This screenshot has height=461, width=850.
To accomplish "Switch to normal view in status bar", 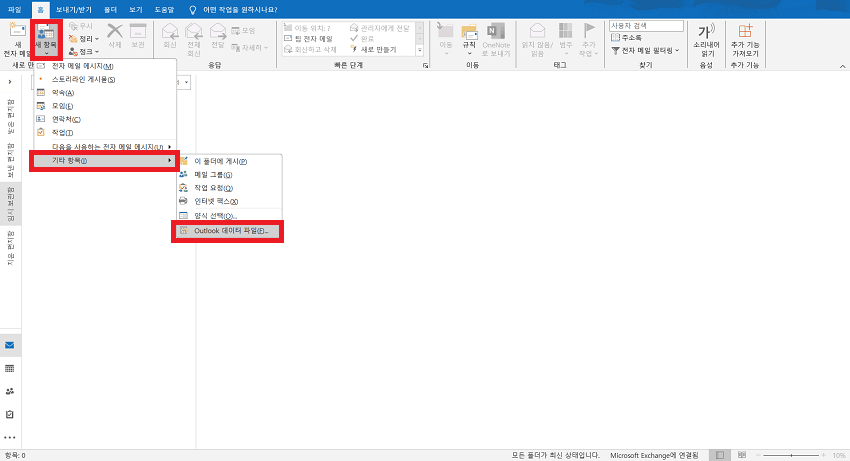I will pyautogui.click(x=719, y=456).
